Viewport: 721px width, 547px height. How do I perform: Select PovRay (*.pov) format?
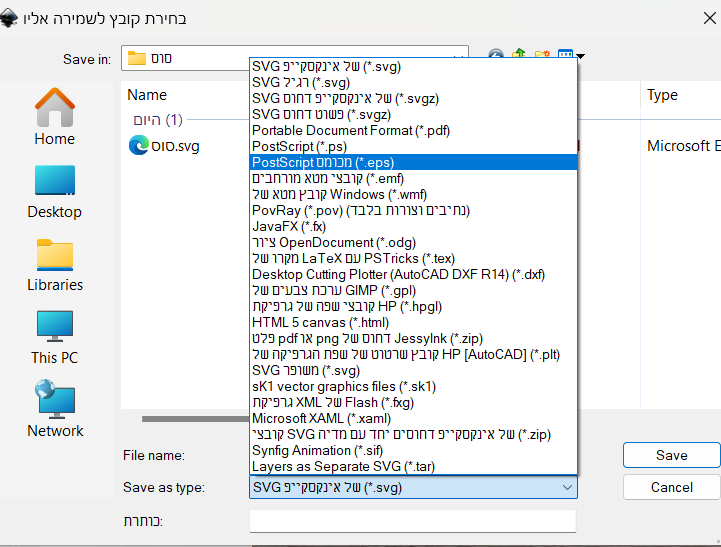coord(413,211)
